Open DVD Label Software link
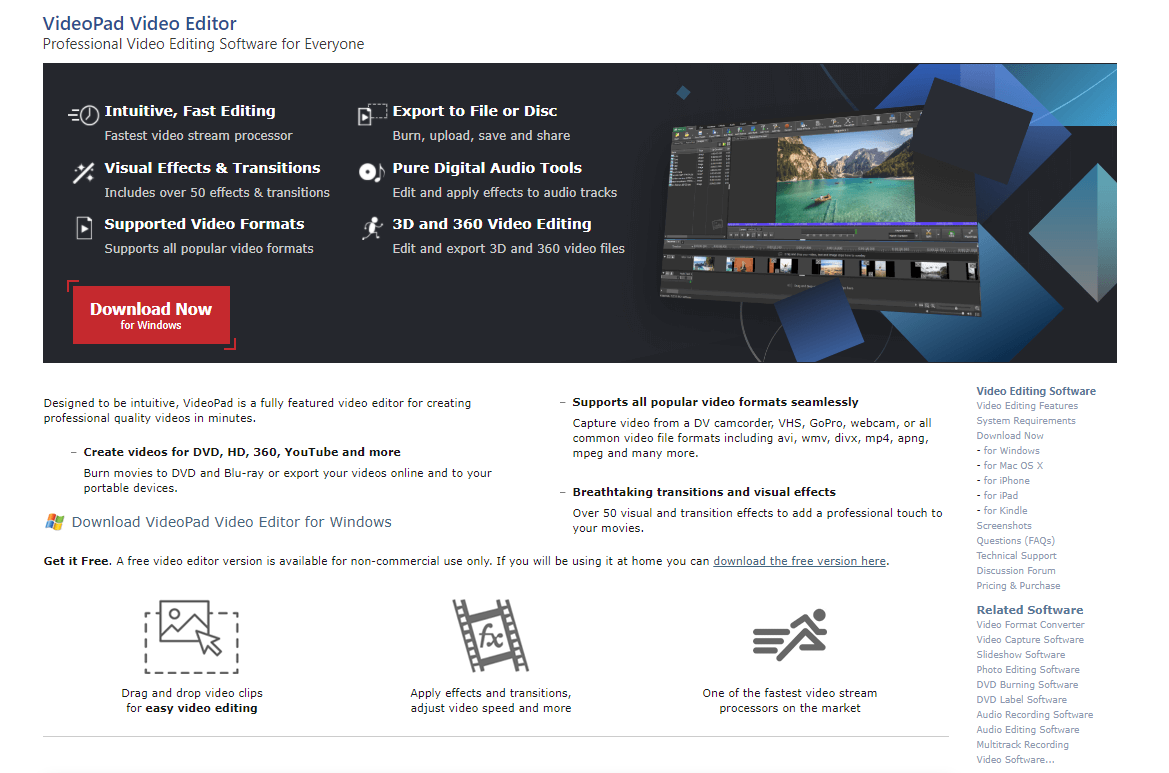The width and height of the screenshot is (1169, 773). (x=1021, y=699)
